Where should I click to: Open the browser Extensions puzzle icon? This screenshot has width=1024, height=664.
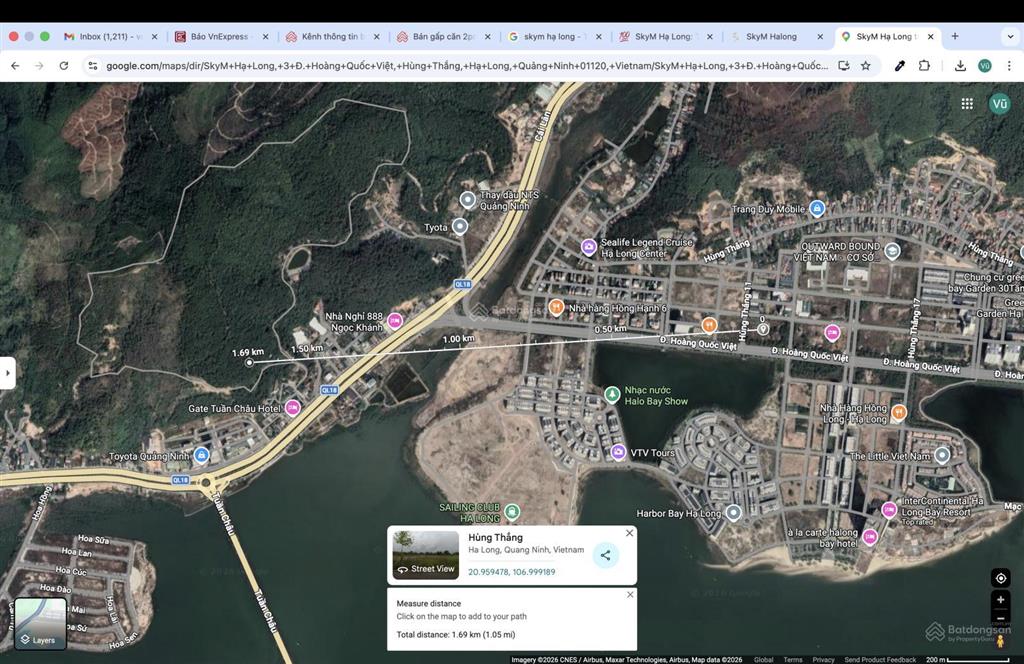click(x=923, y=66)
